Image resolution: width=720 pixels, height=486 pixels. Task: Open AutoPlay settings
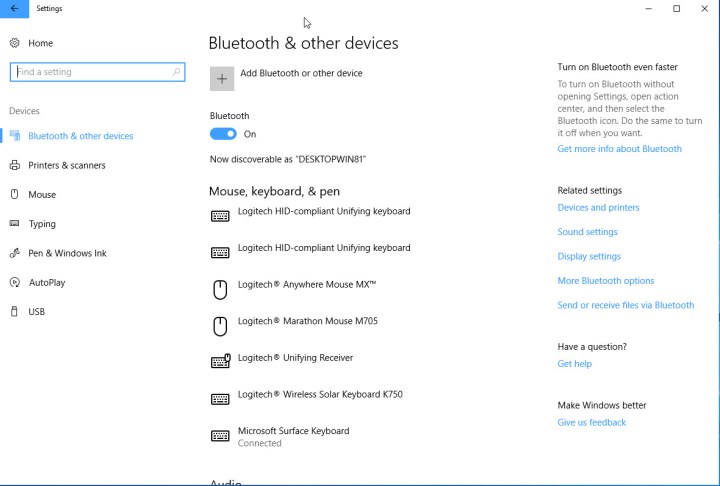pyautogui.click(x=47, y=283)
